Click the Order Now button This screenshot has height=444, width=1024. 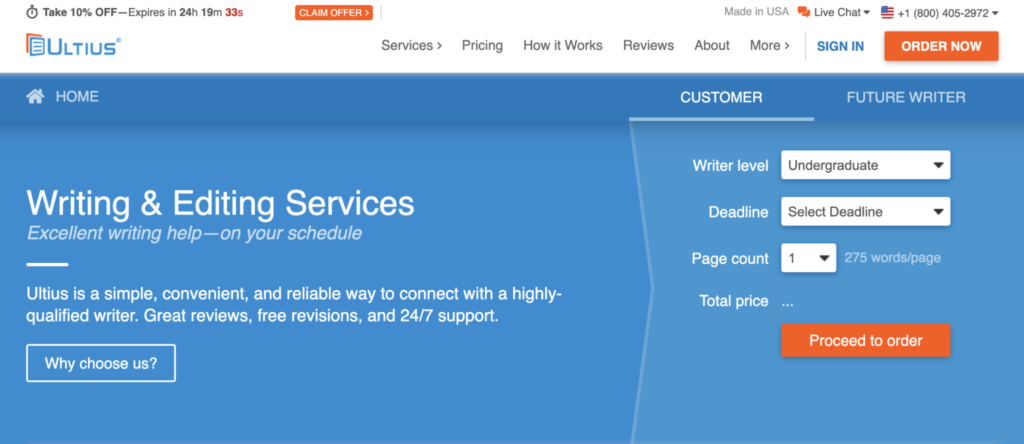click(941, 46)
